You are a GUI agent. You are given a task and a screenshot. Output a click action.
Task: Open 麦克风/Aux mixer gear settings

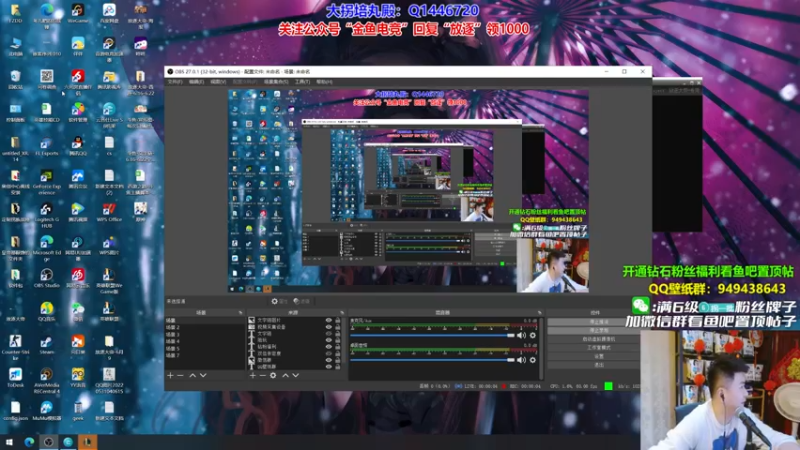(533, 335)
